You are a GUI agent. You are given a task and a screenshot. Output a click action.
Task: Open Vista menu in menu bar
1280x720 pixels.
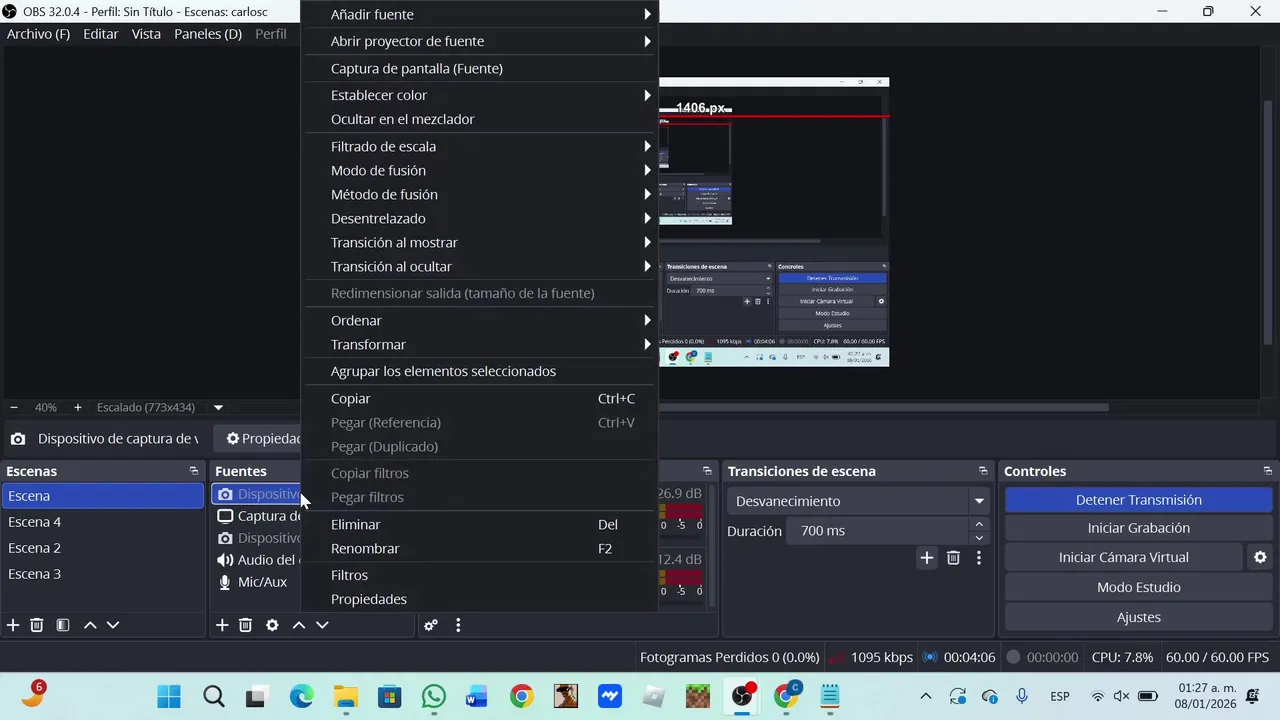pyautogui.click(x=146, y=34)
